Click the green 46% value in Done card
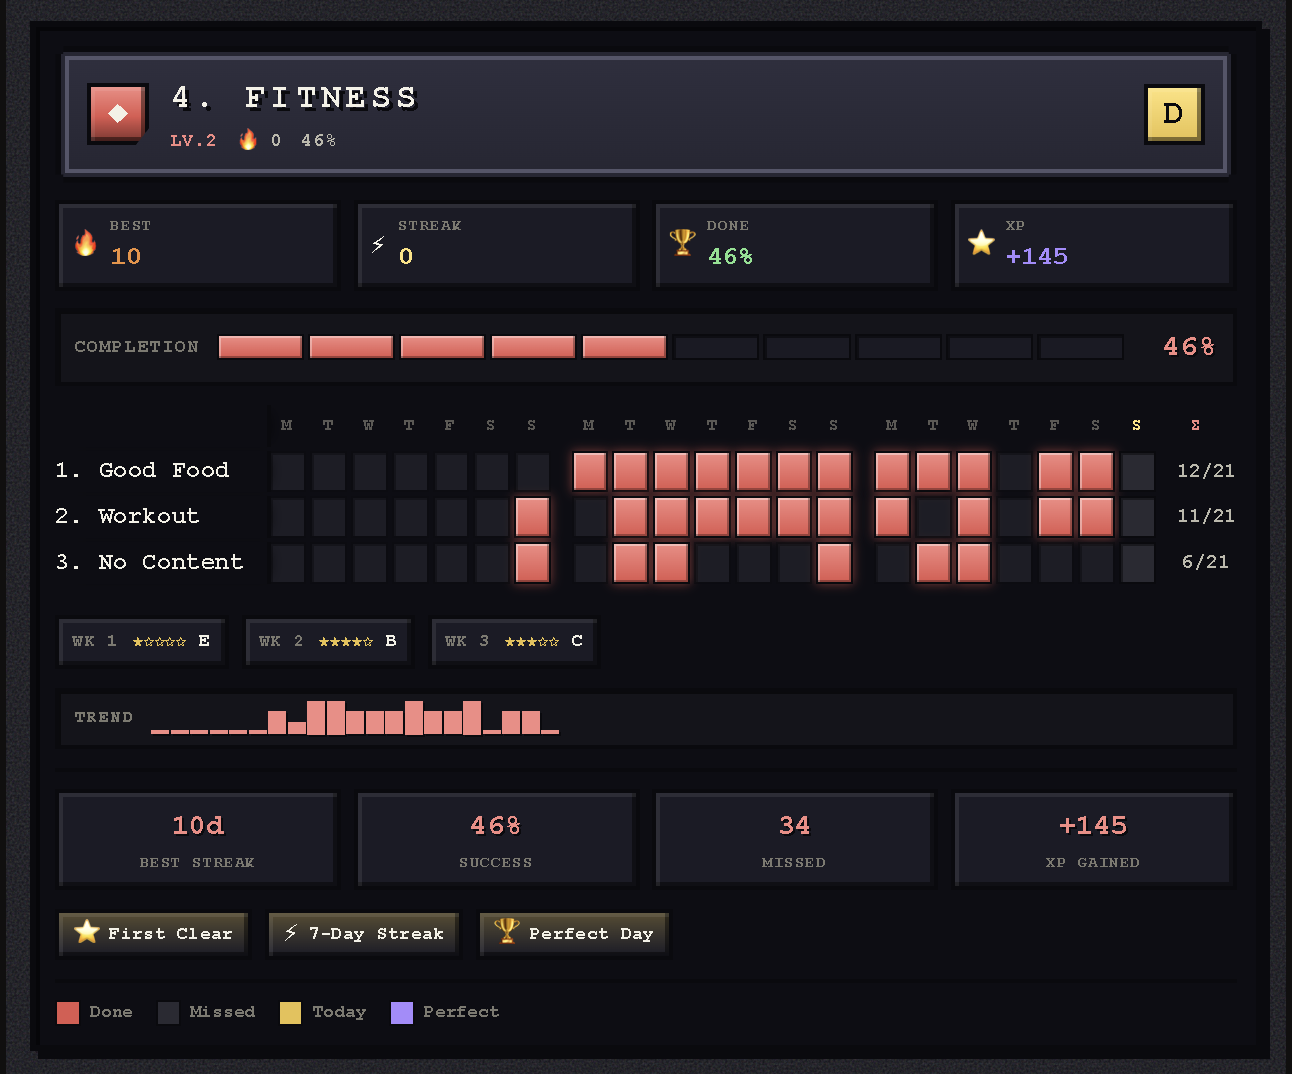 (x=730, y=256)
